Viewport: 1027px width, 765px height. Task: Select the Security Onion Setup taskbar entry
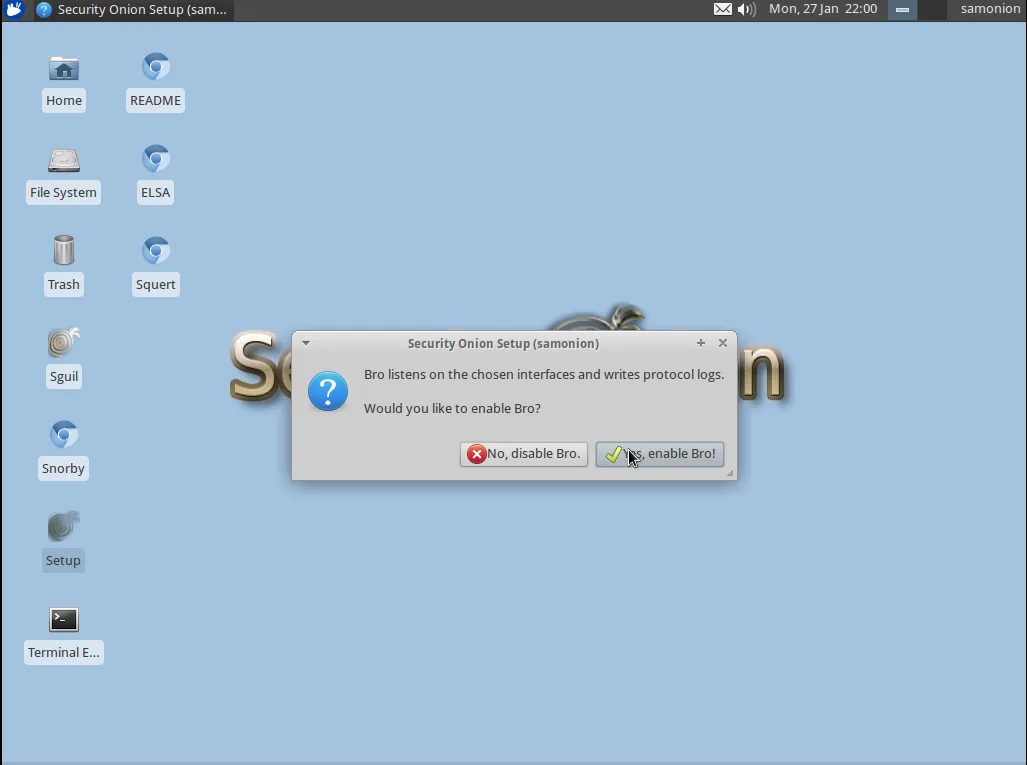(132, 10)
